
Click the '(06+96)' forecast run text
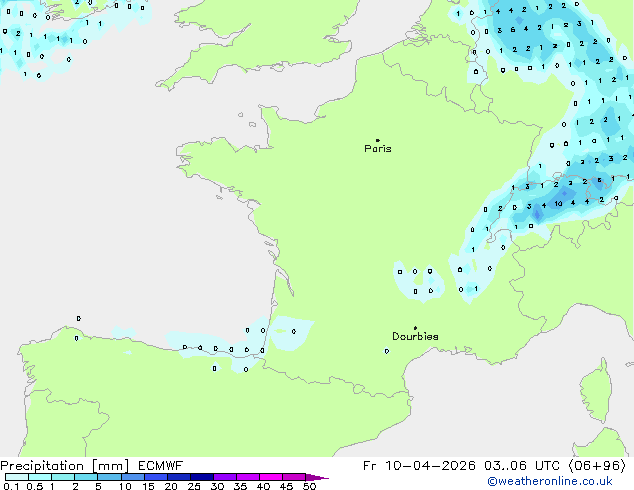[x=597, y=466]
